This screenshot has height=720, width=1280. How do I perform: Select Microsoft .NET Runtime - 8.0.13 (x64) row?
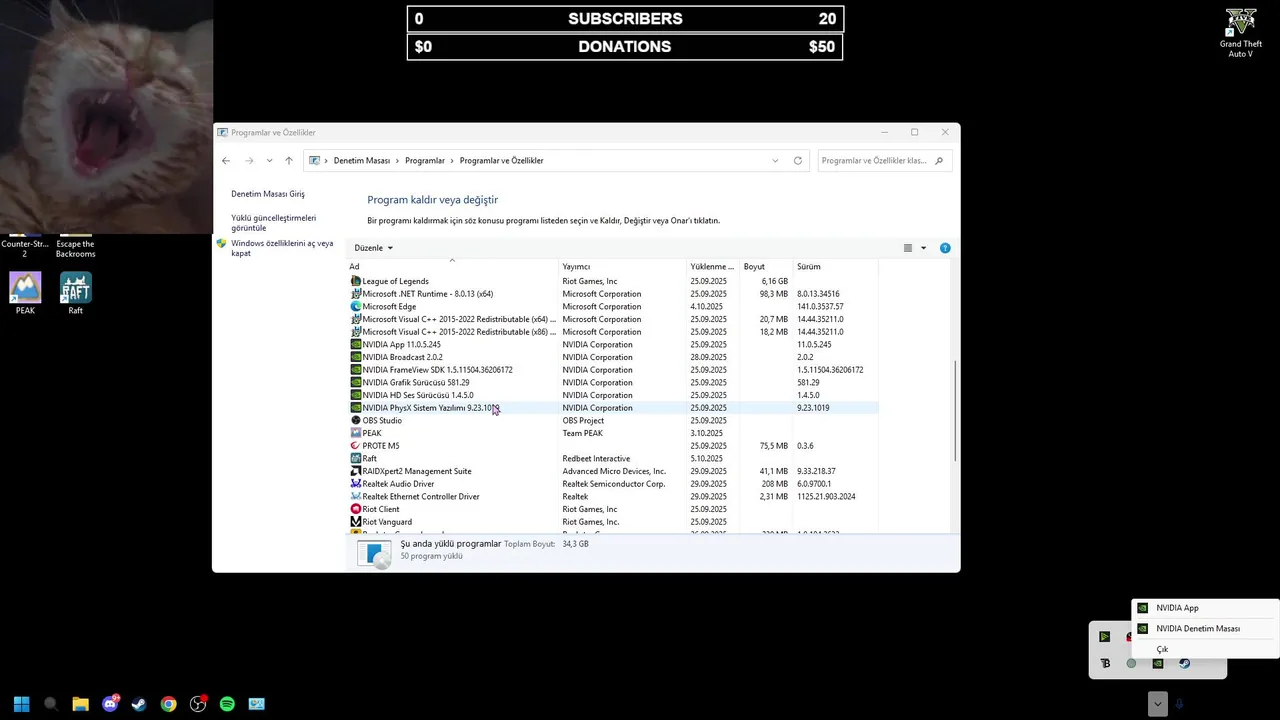coord(612,294)
